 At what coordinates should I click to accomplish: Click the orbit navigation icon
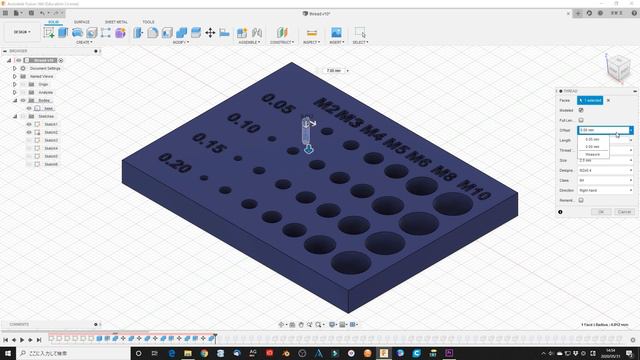point(281,324)
